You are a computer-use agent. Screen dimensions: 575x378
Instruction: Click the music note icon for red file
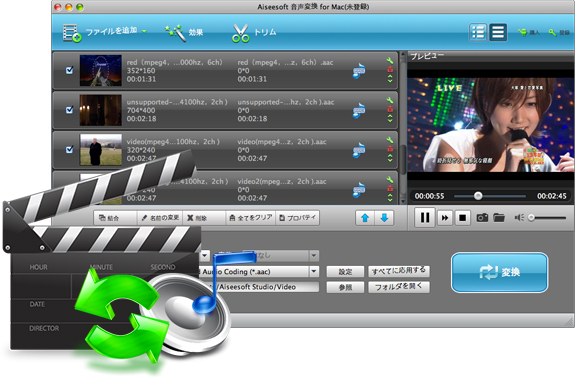pos(359,70)
